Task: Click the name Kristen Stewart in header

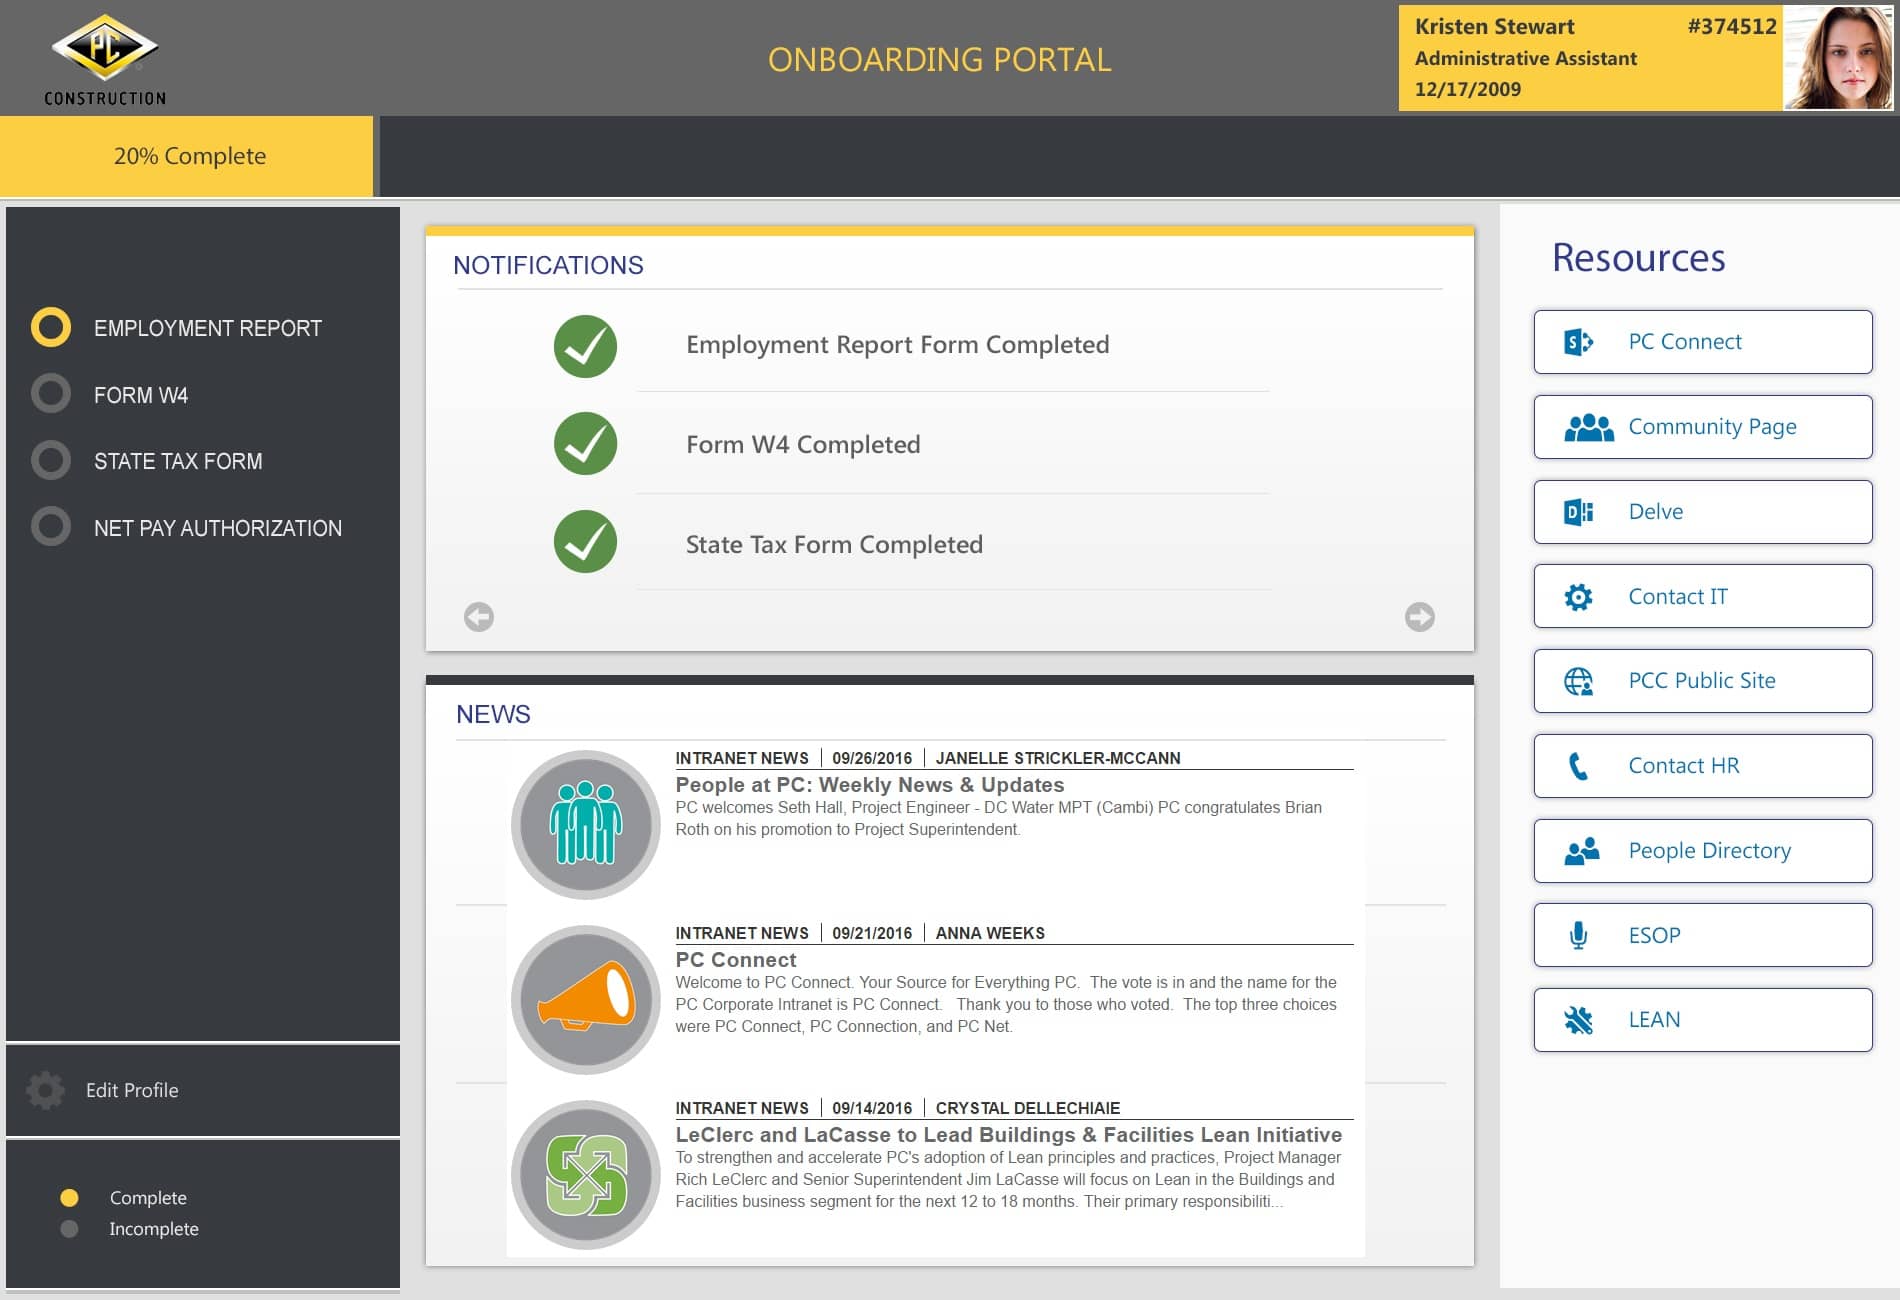Action: [1494, 26]
